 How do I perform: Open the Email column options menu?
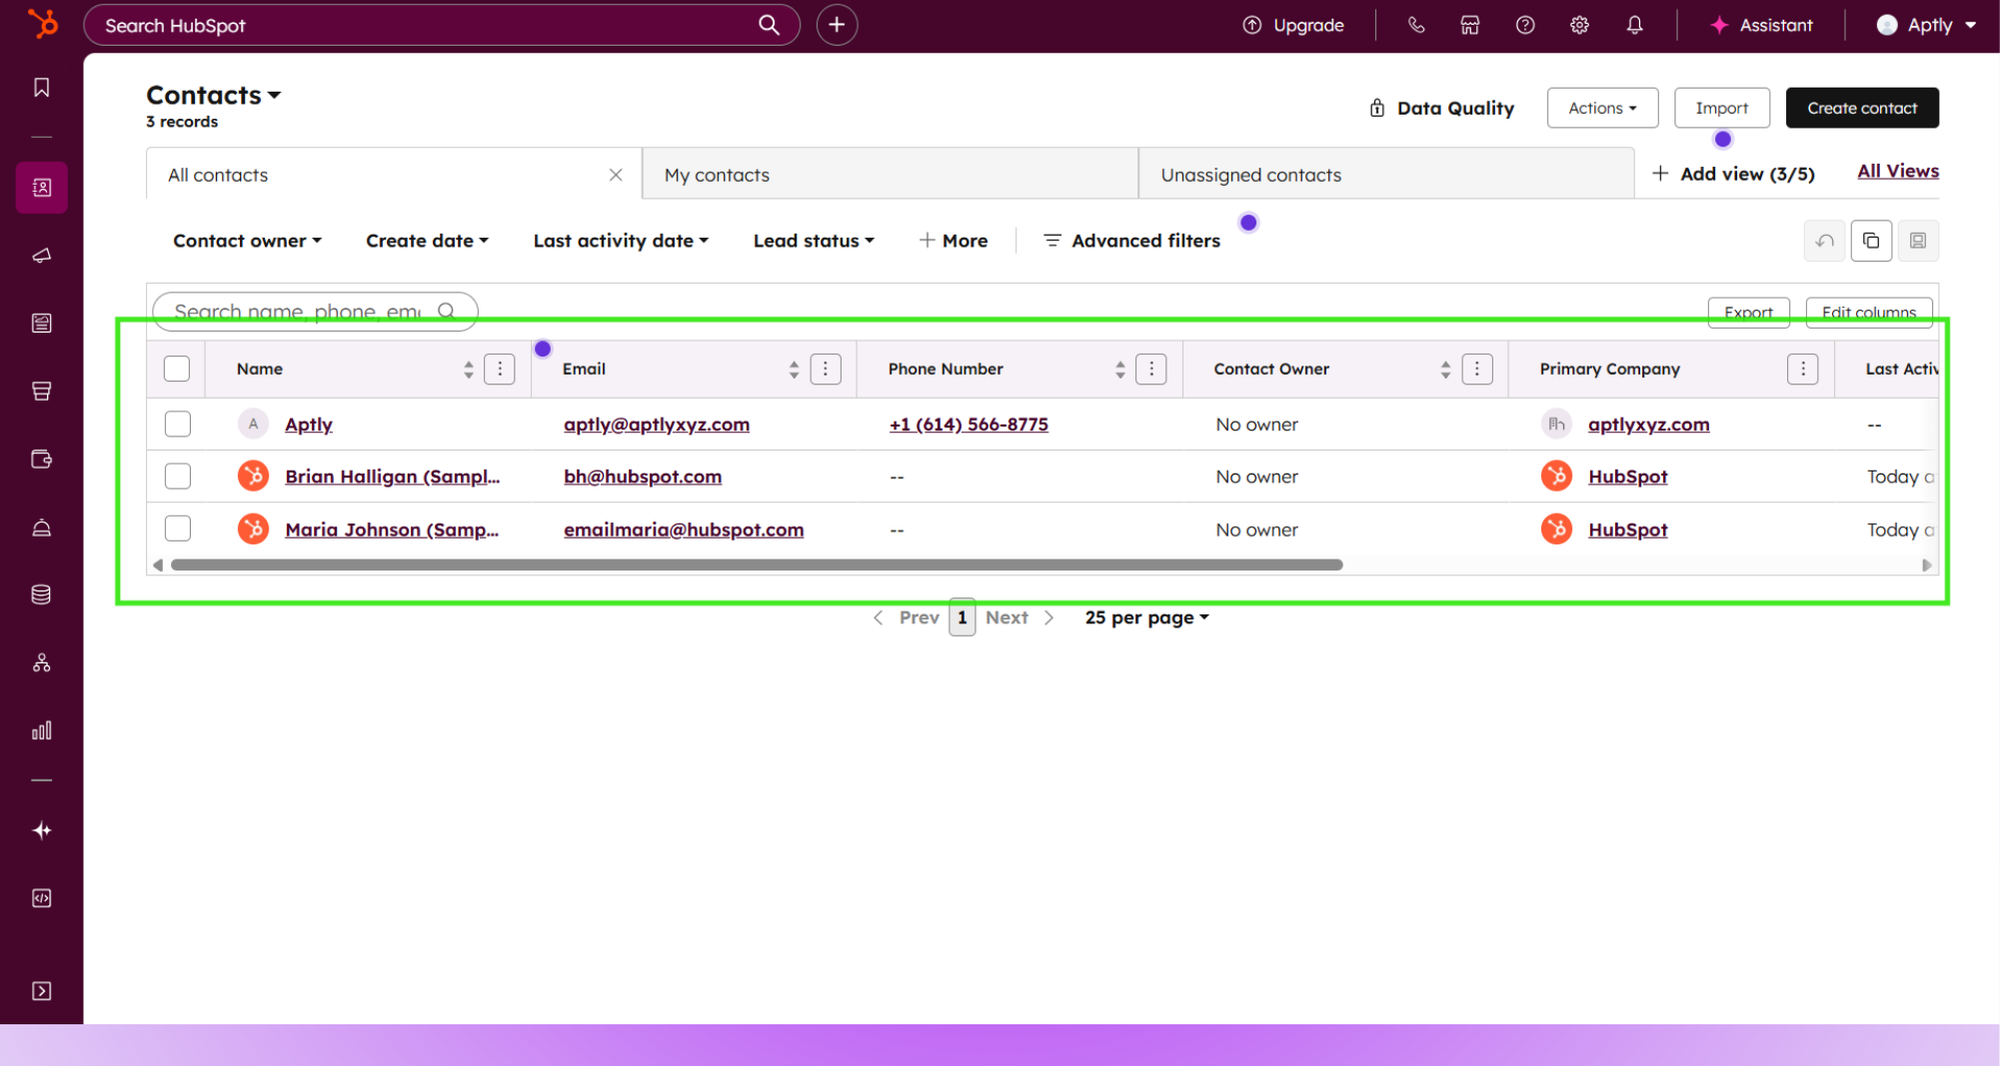point(826,369)
